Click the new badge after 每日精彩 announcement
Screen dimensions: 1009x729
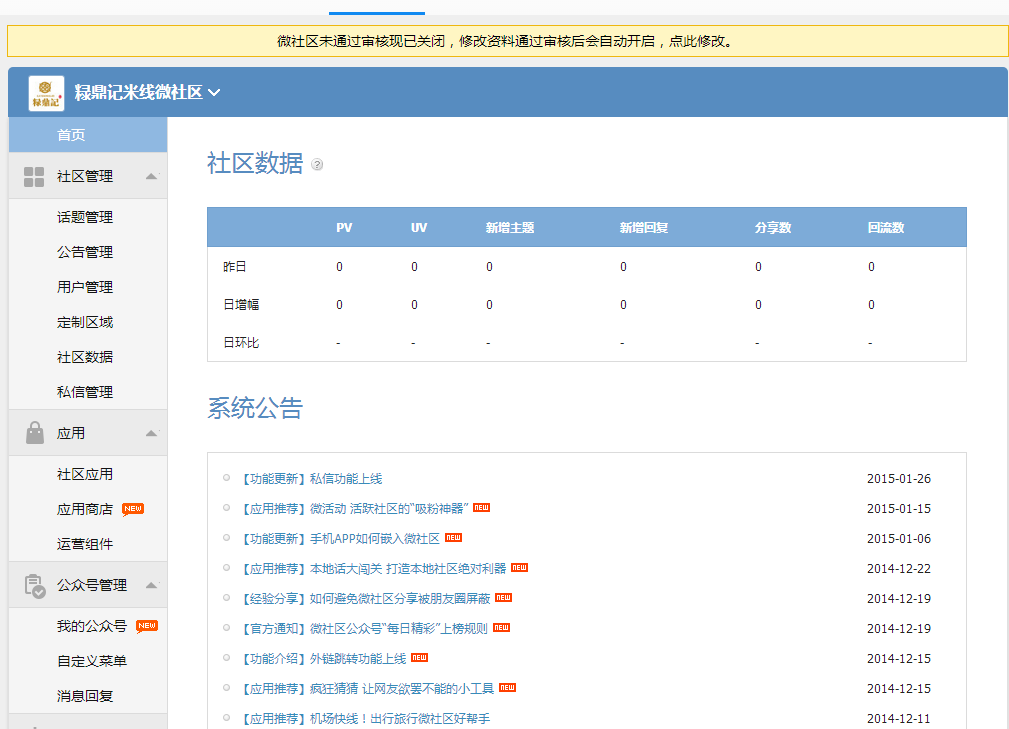[x=501, y=627]
